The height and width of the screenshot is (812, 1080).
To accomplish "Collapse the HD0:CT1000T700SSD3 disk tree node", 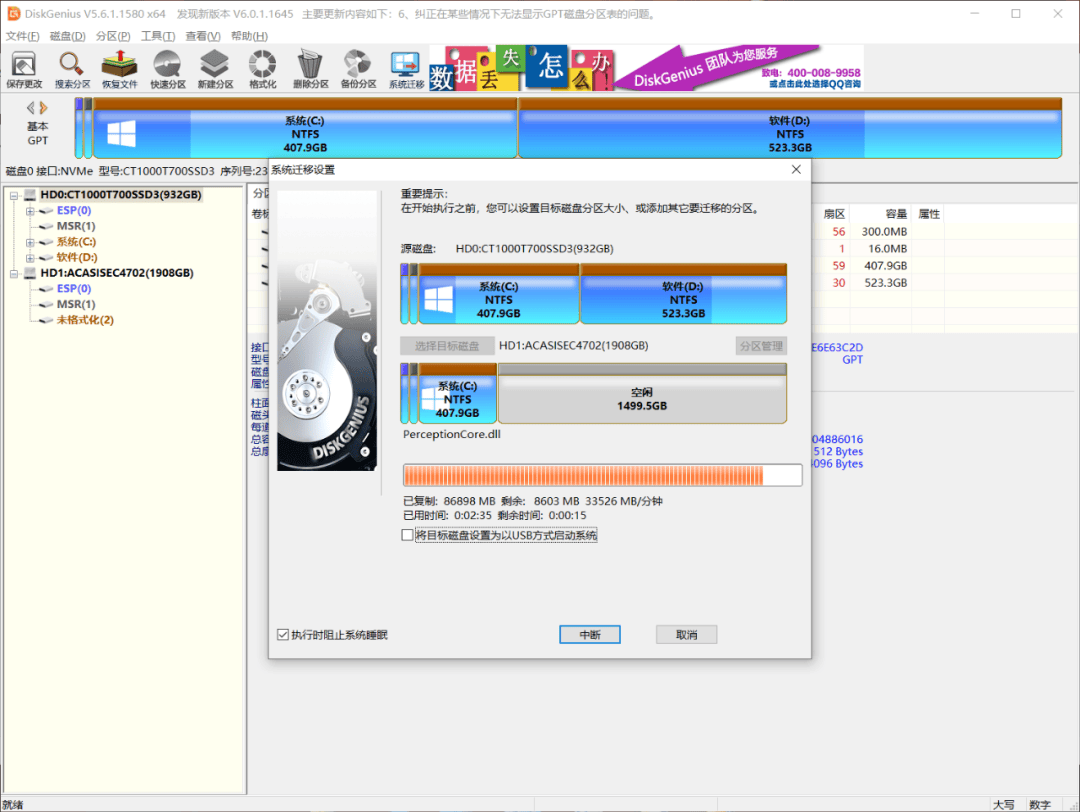I will click(x=15, y=195).
